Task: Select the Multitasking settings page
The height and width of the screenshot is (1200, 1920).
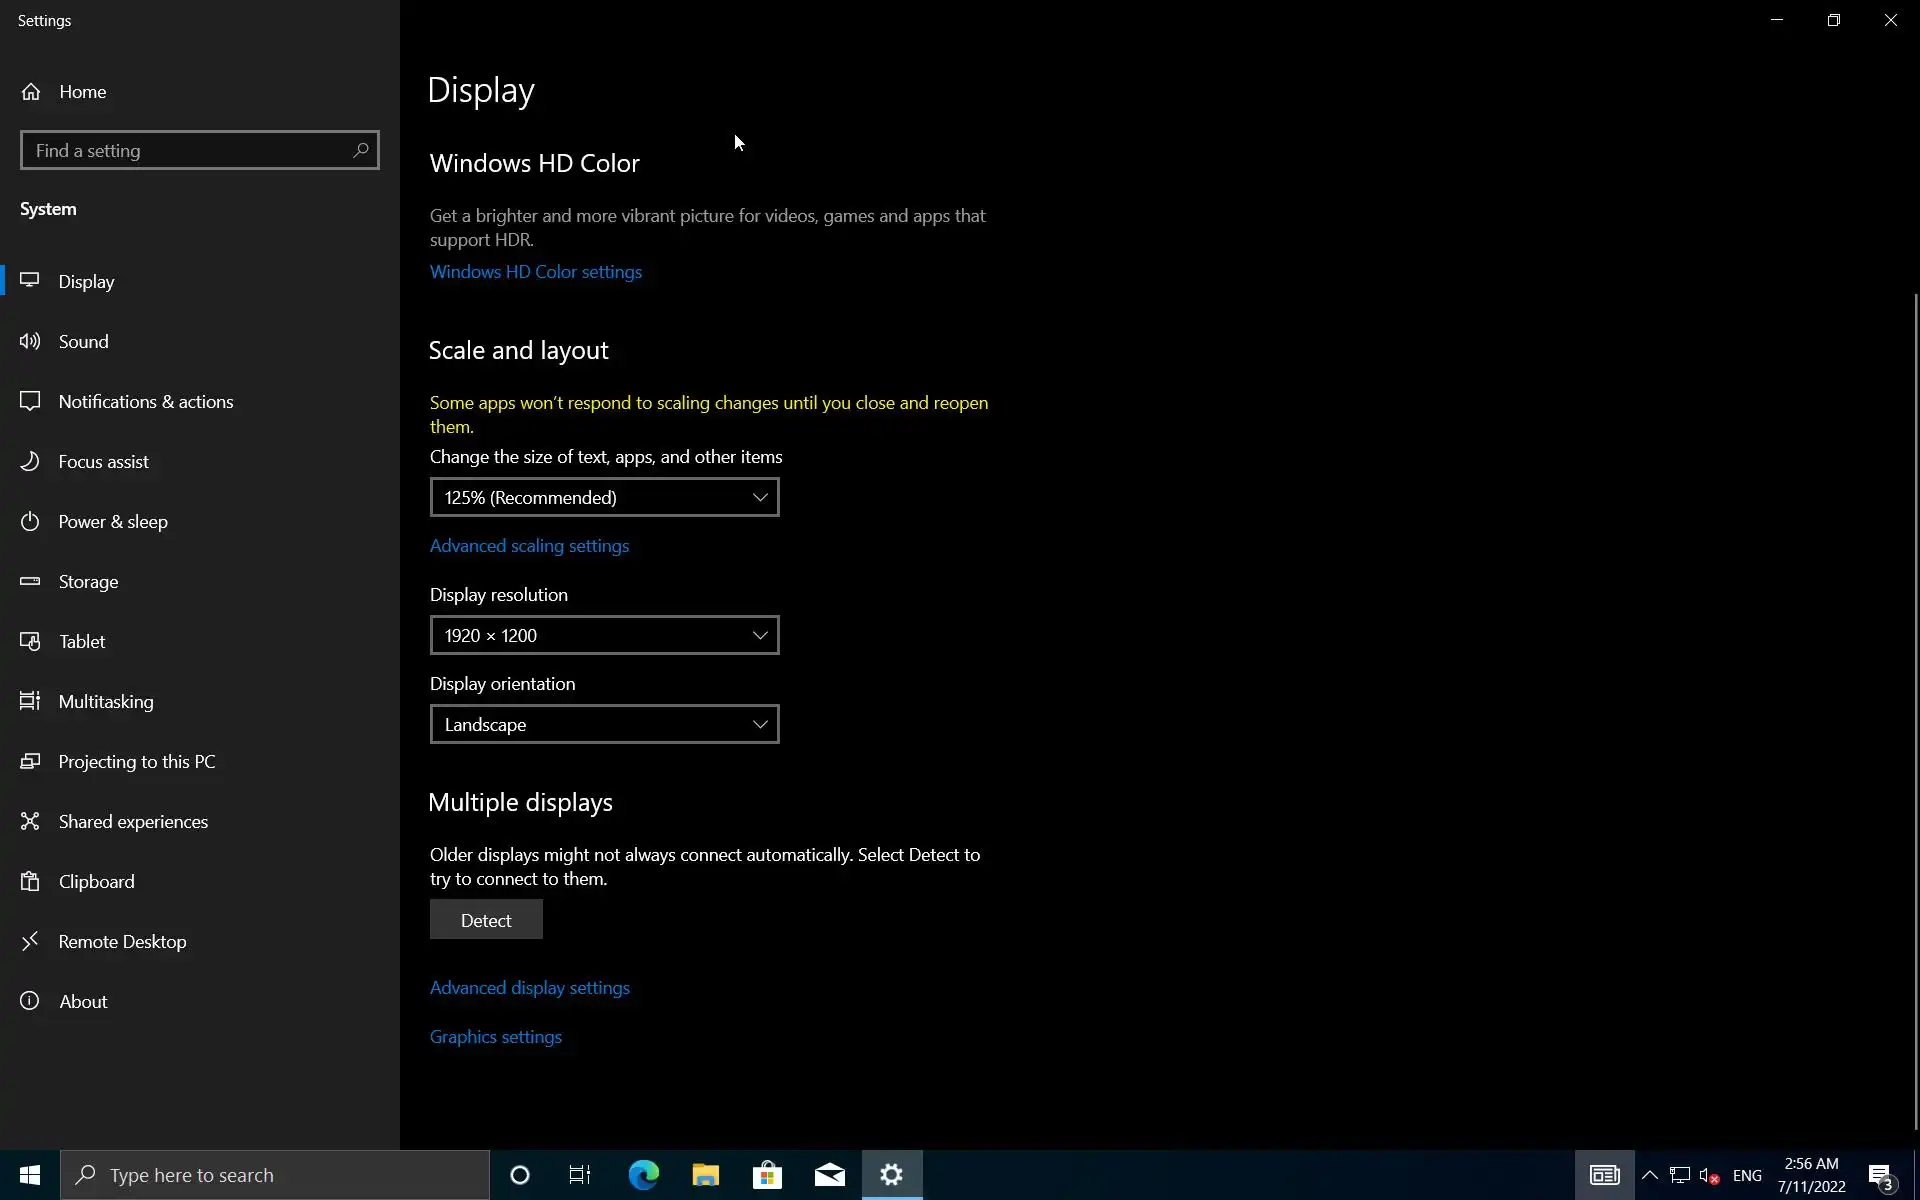Action: pos(106,702)
